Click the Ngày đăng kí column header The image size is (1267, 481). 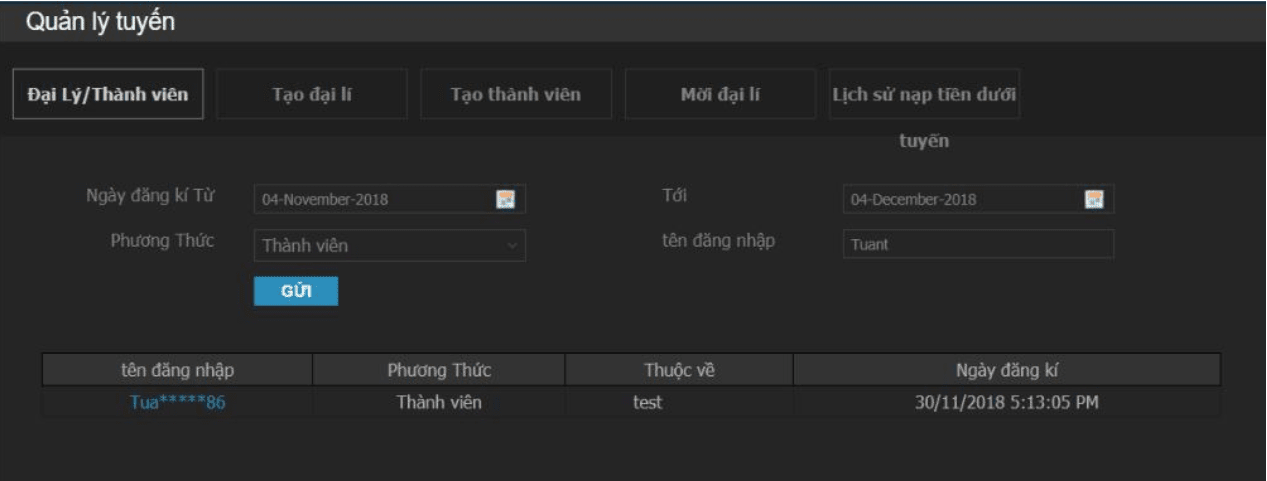(1007, 370)
